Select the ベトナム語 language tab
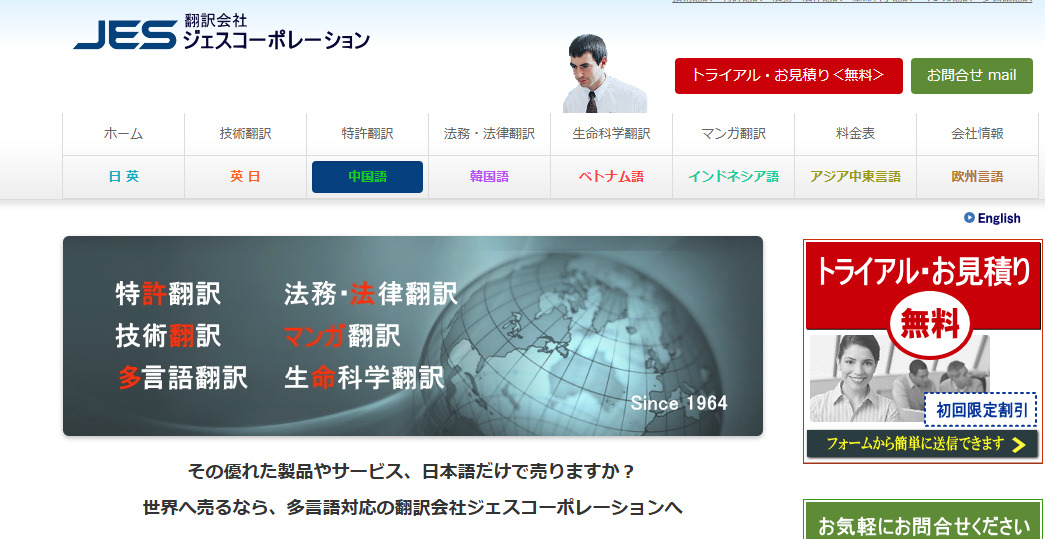 click(611, 177)
